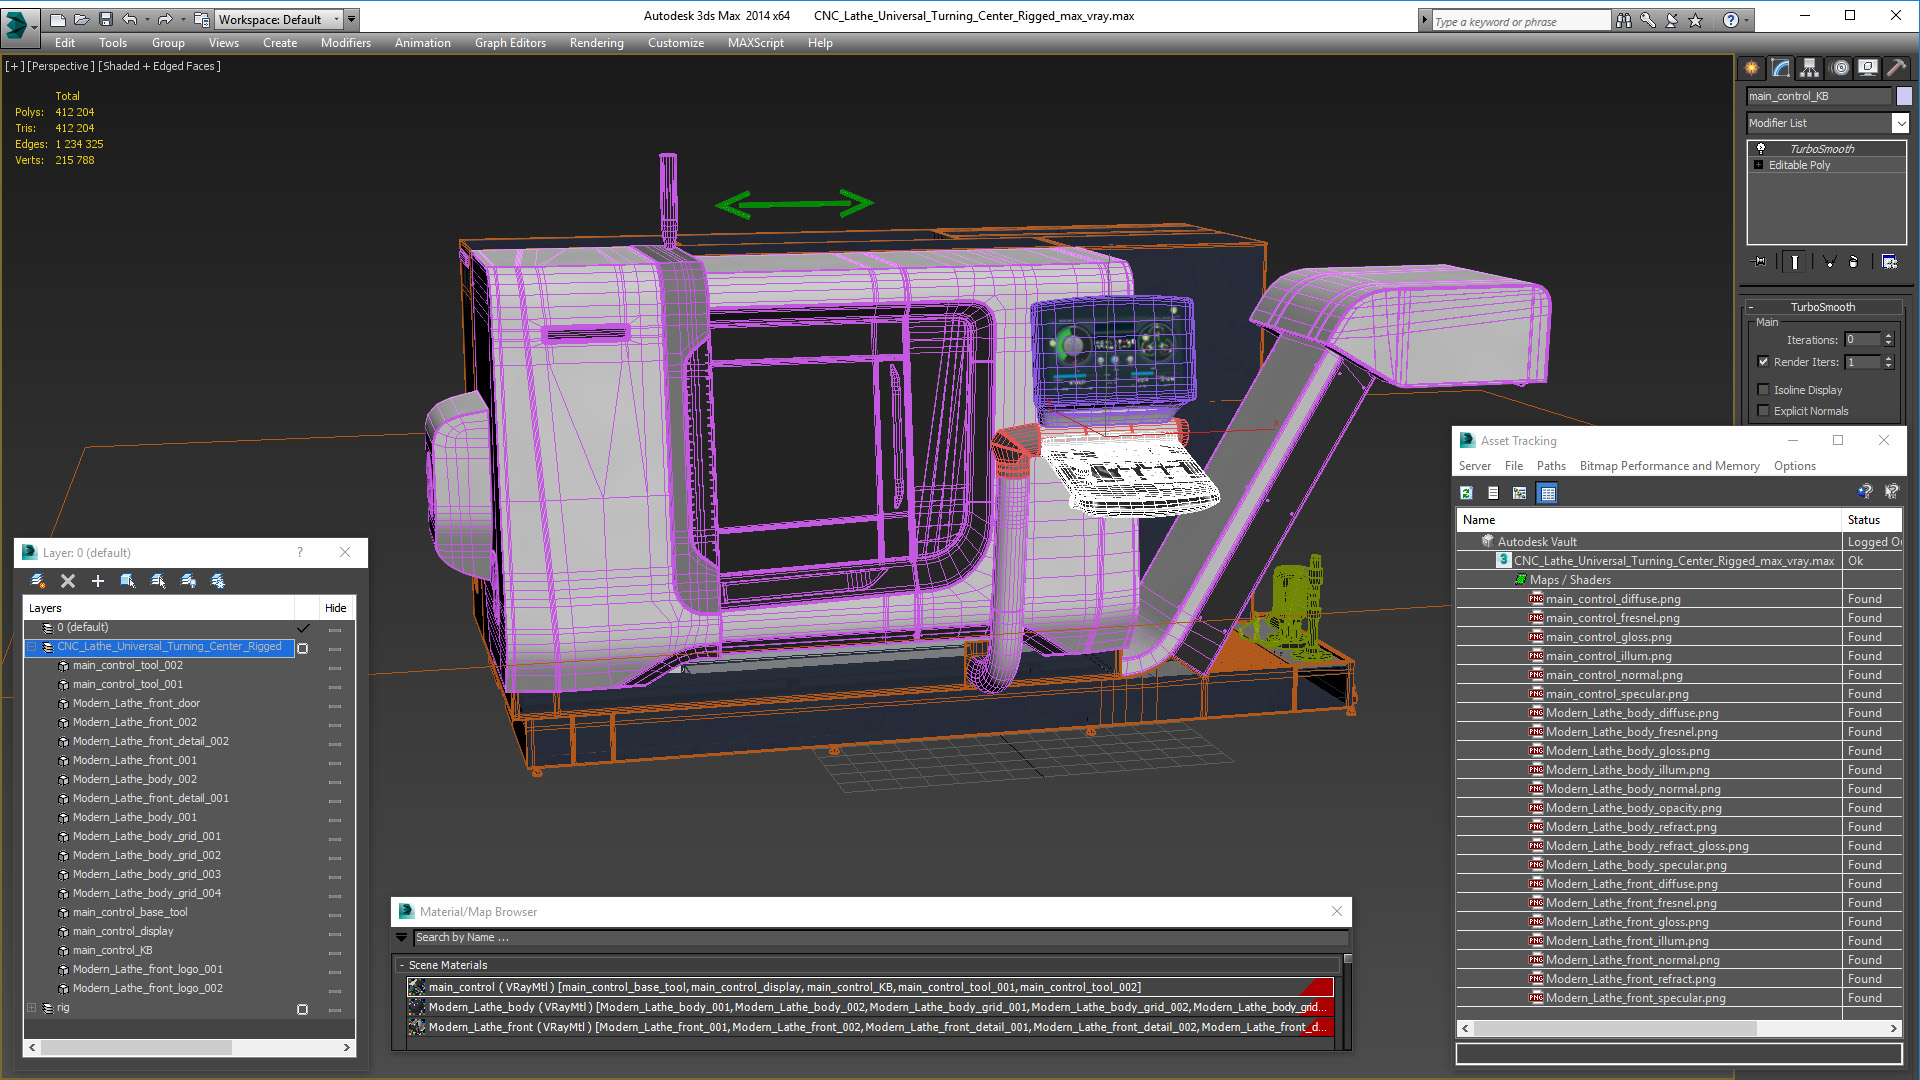The image size is (1920, 1080).
Task: Delete highlighted layer X icon
Action: pyautogui.click(x=68, y=581)
